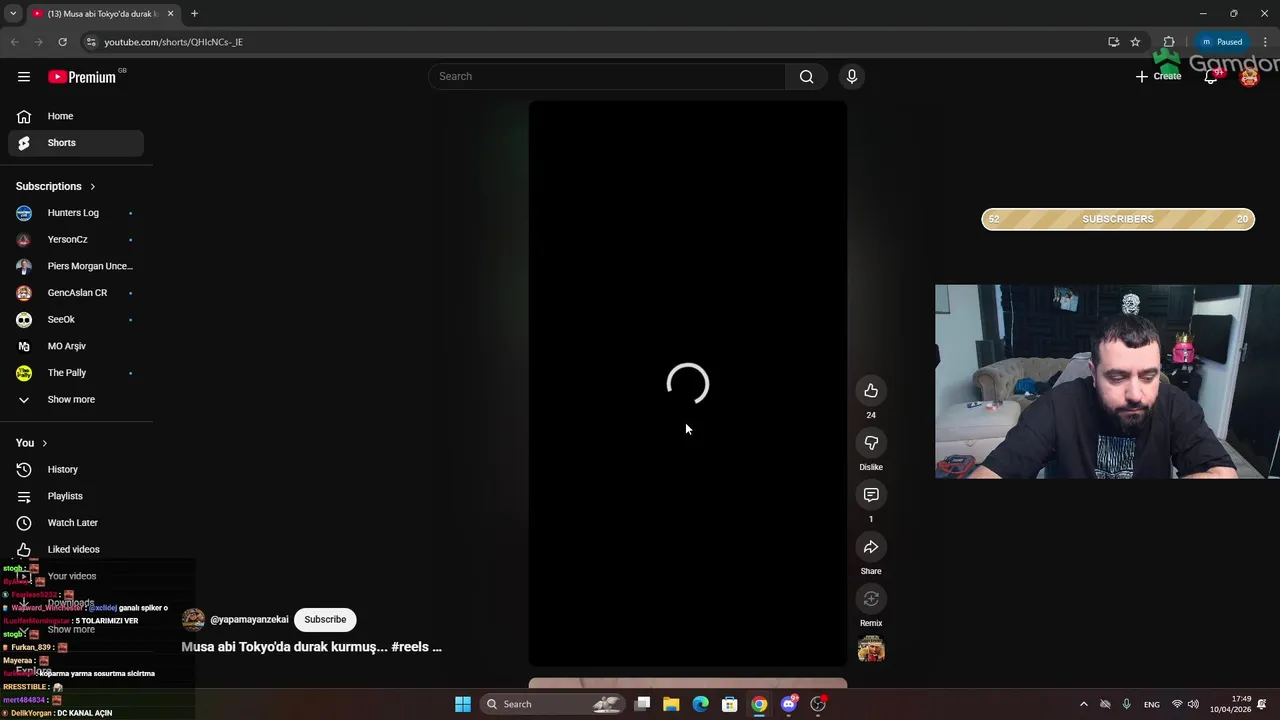The image size is (1280, 720).
Task: Open the Paused Chrome profile button
Action: point(1222,42)
